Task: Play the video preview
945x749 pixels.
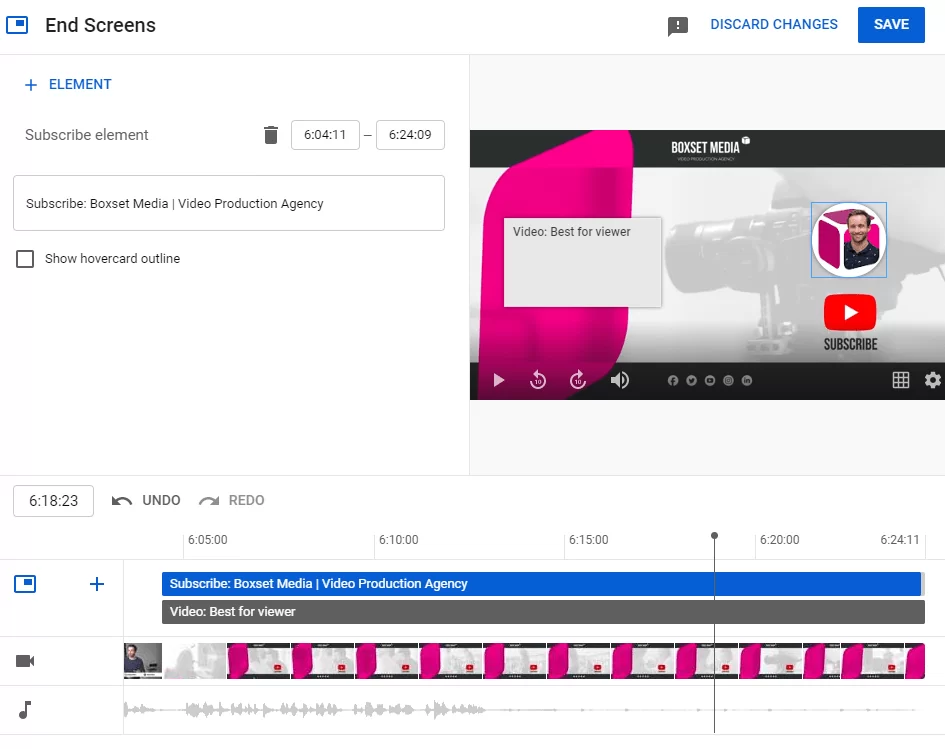Action: tap(498, 380)
